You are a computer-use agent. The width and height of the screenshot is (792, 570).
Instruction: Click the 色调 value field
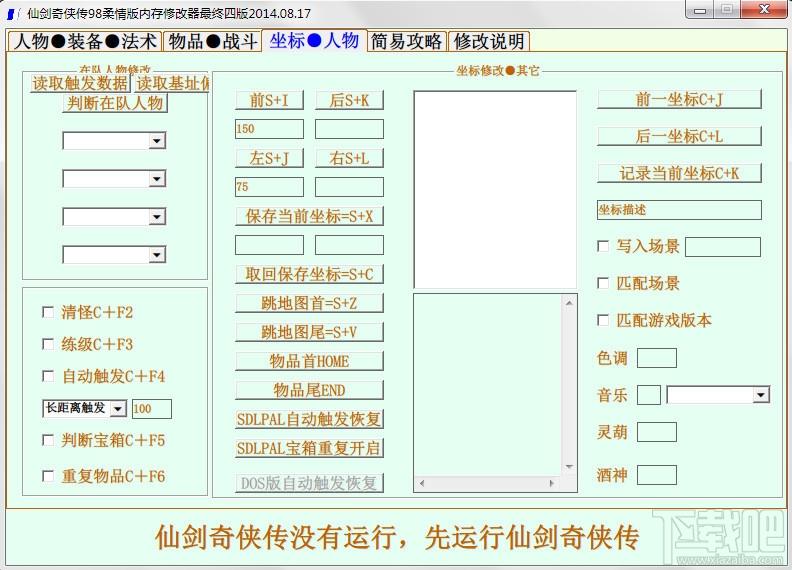pos(657,358)
